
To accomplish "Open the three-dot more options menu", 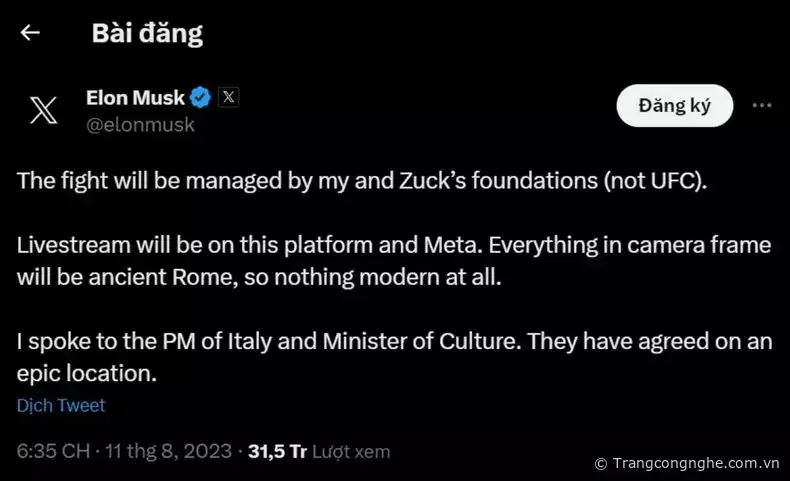I will pyautogui.click(x=761, y=105).
